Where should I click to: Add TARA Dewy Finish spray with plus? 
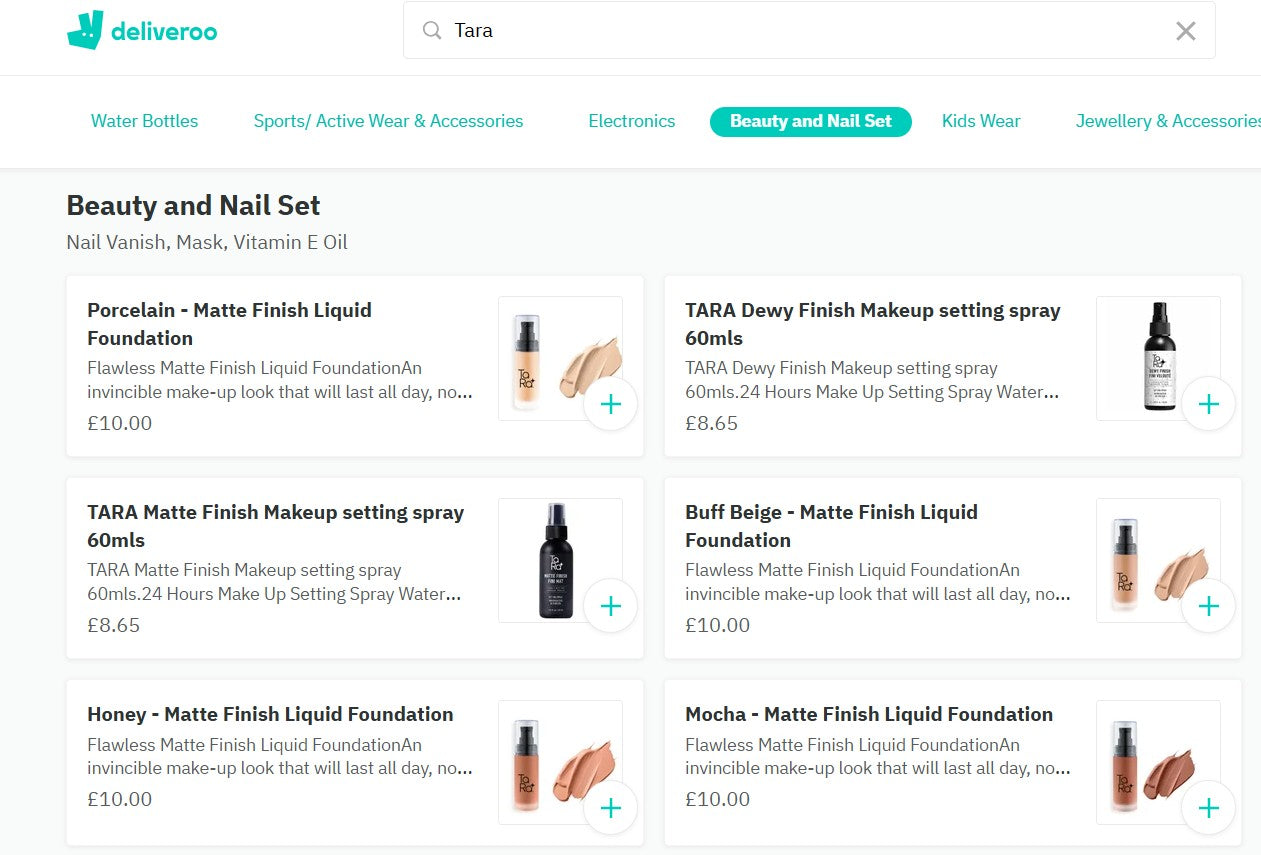pyautogui.click(x=1208, y=404)
